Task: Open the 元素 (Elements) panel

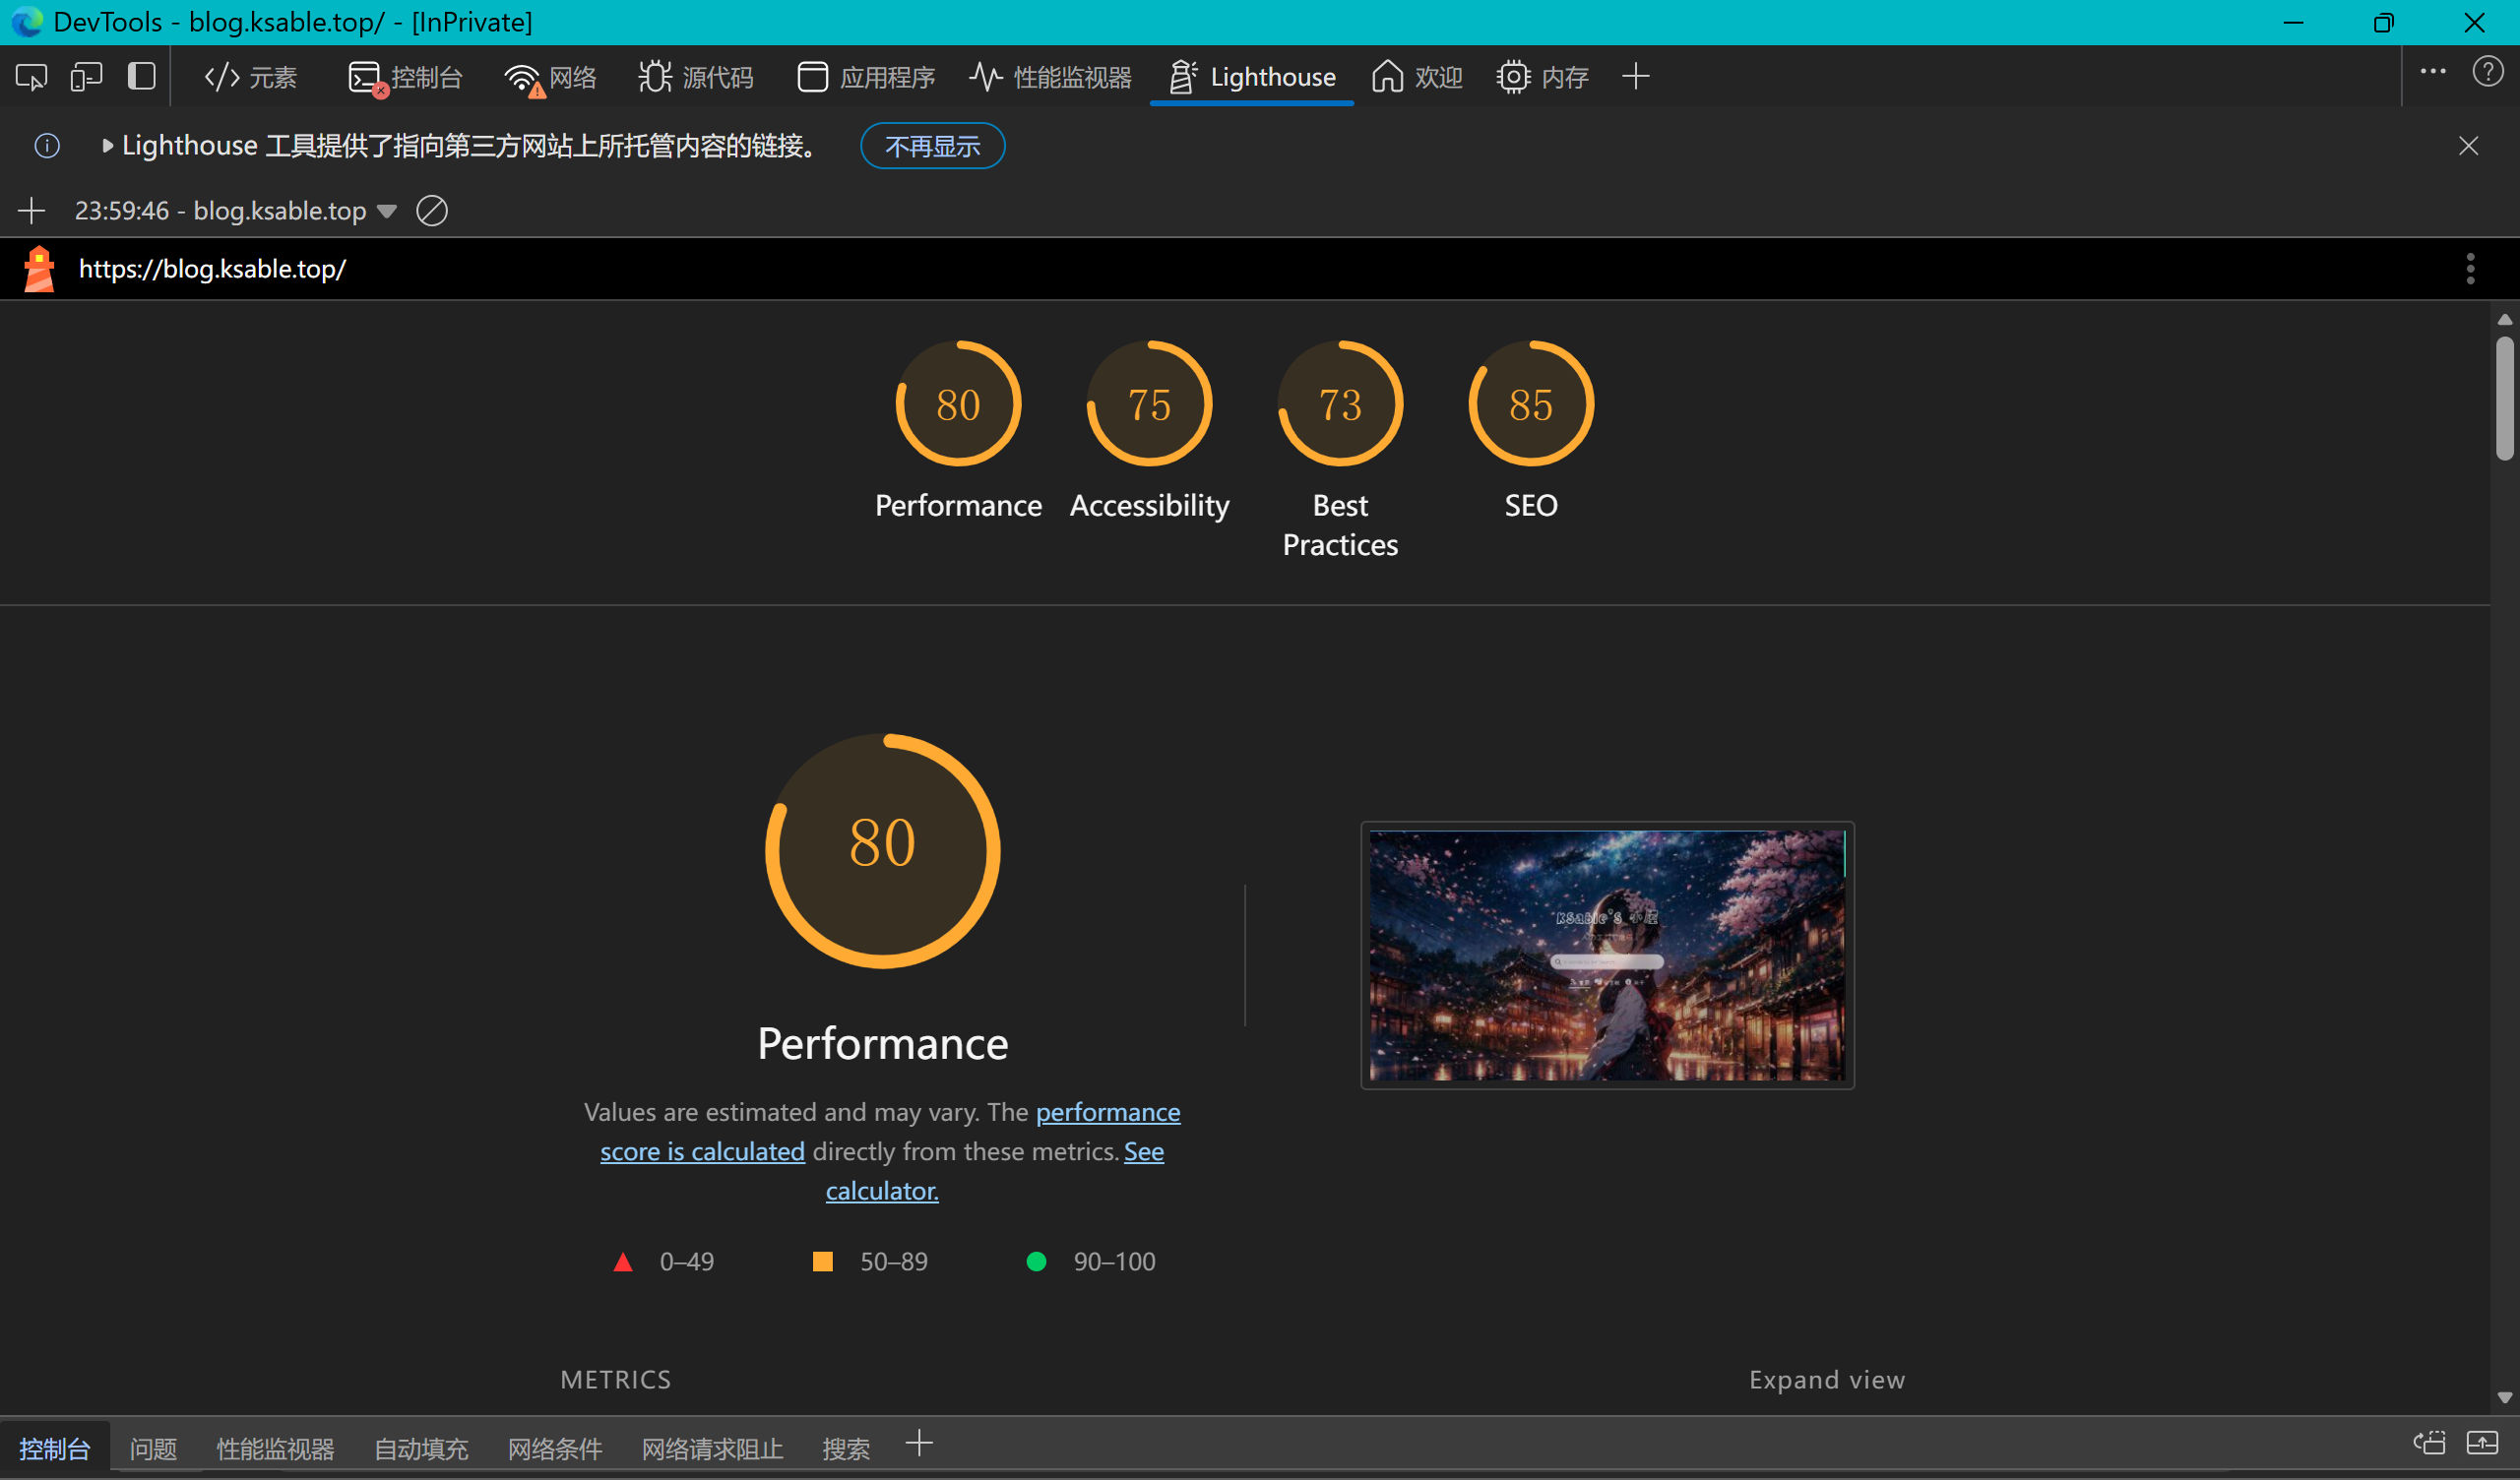Action: [x=251, y=77]
